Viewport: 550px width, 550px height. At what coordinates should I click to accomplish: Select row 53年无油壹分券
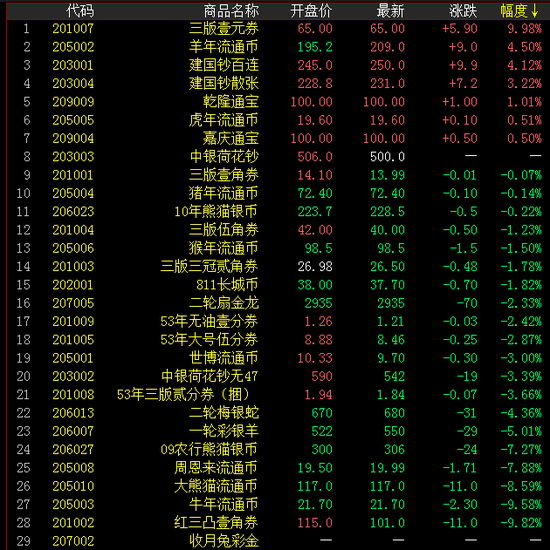coord(278,322)
